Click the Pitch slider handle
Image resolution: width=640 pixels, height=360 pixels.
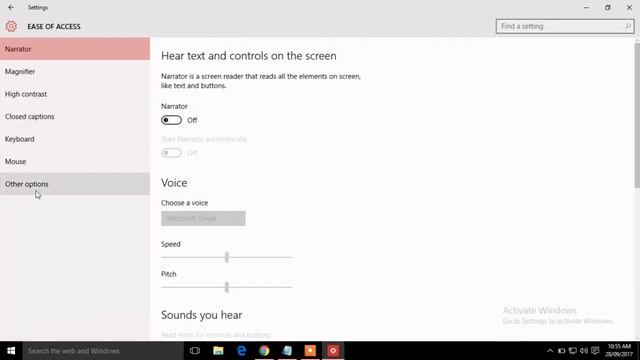point(227,287)
